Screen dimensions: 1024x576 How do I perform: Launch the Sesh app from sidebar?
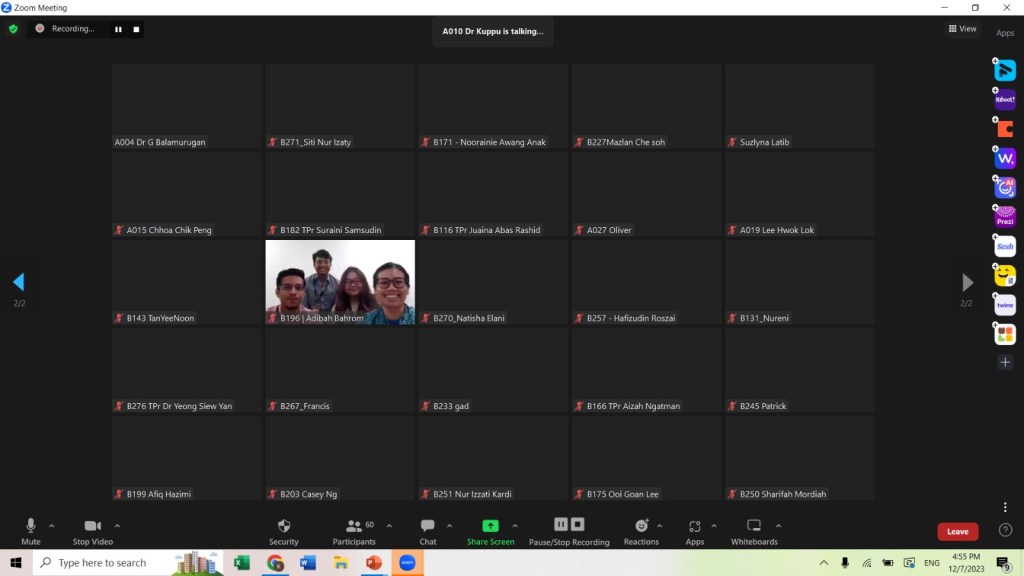[x=1005, y=246]
